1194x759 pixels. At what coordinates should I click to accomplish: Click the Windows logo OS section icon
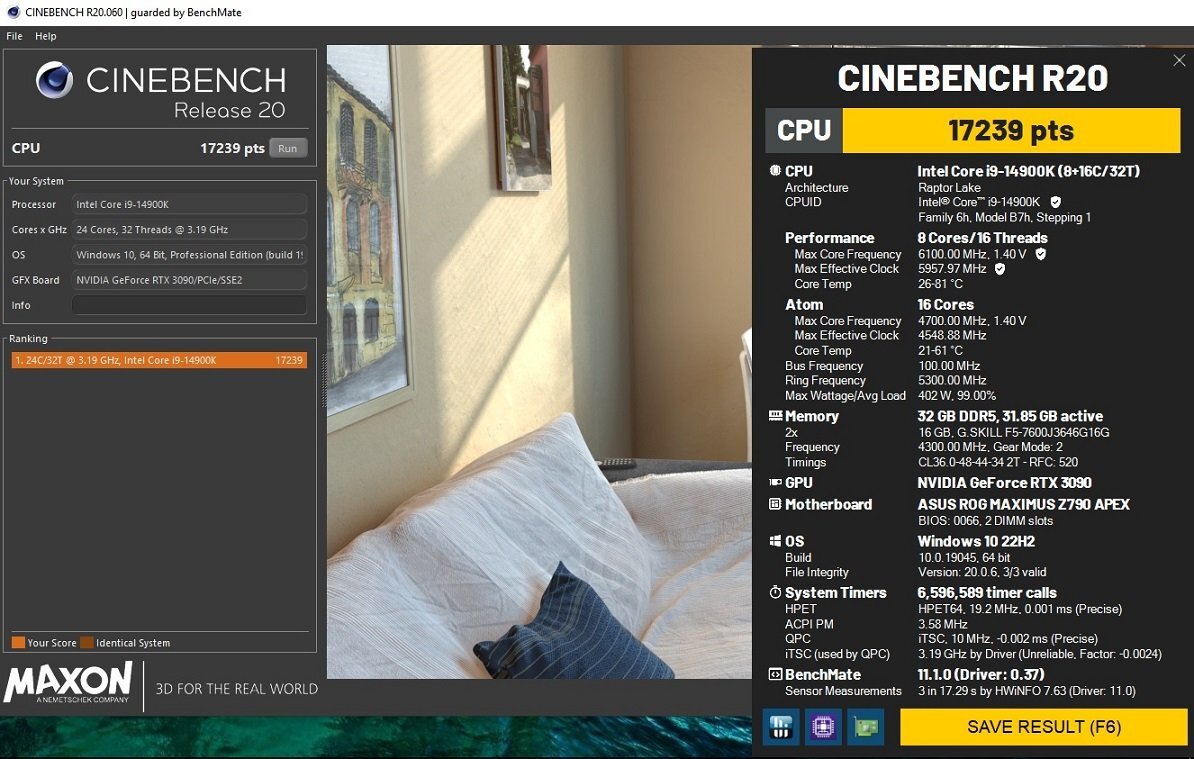pyautogui.click(x=775, y=541)
